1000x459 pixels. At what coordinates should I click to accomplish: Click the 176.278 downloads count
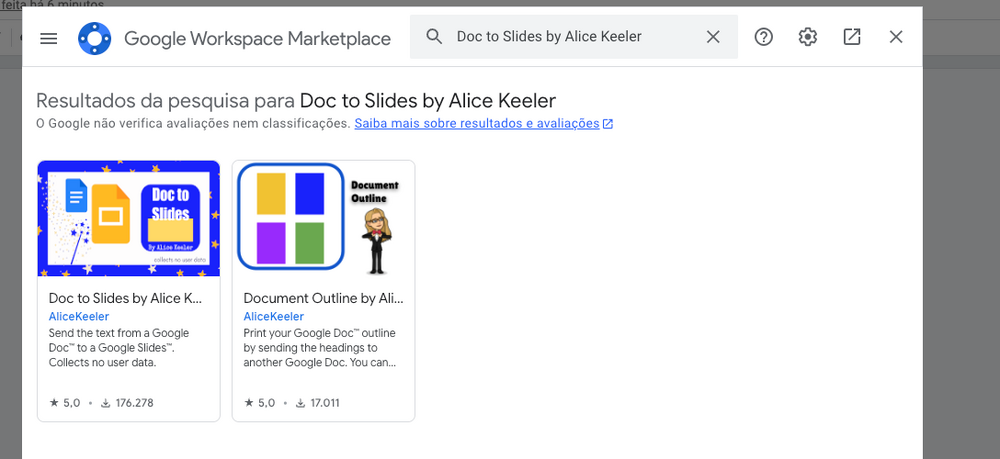click(x=128, y=403)
